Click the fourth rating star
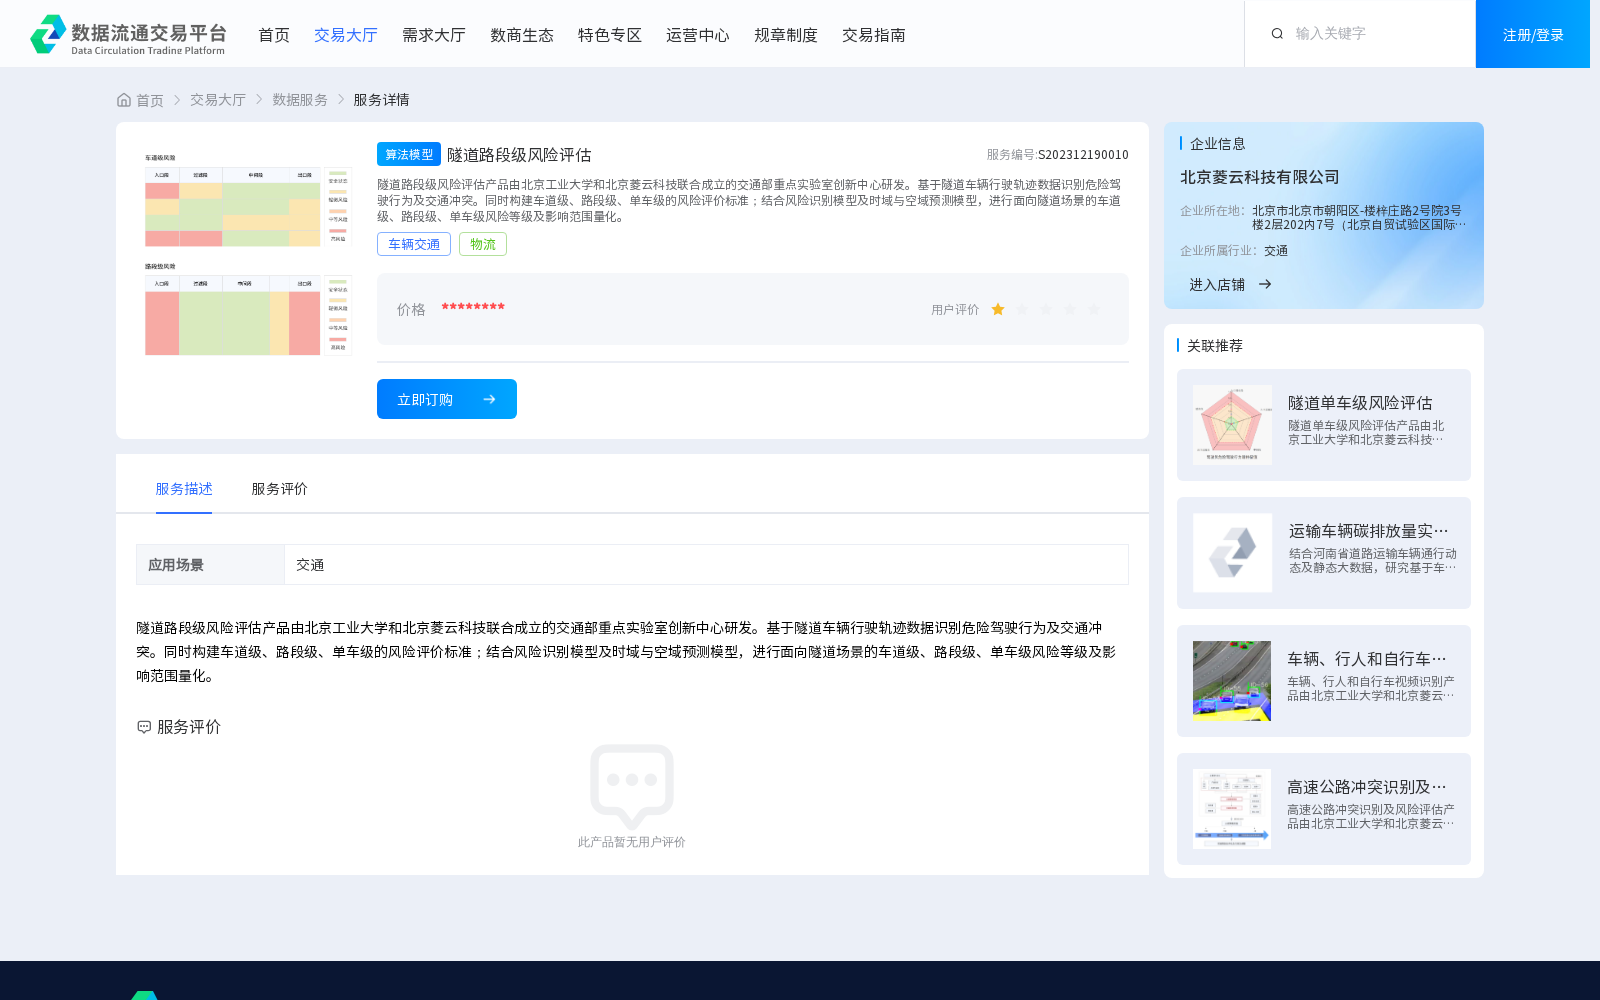The width and height of the screenshot is (1600, 1000). pos(1070,310)
